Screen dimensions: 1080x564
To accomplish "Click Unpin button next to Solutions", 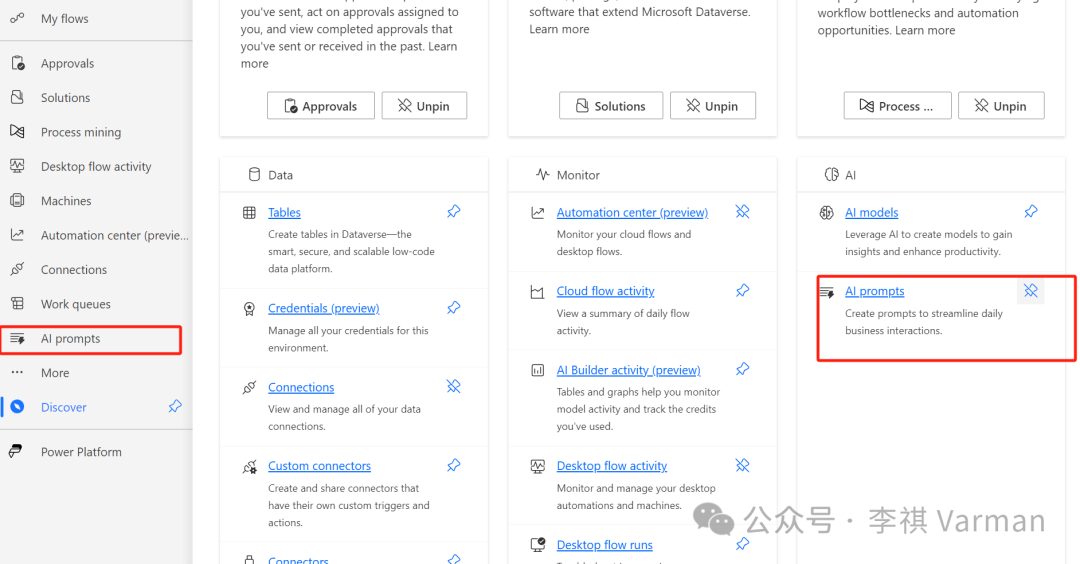I will point(712,105).
